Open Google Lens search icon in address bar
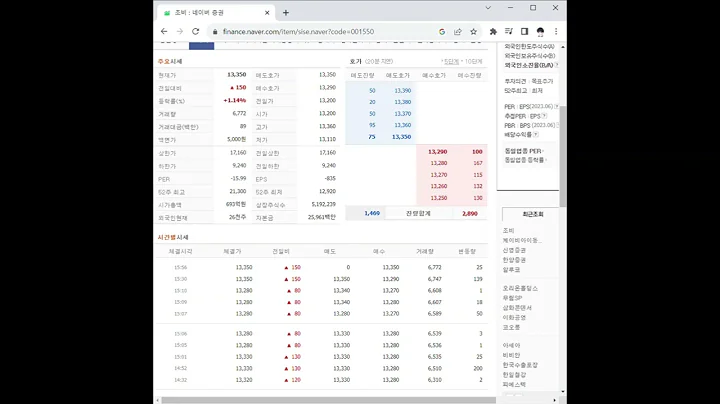Screen dimensions: 720x404 [442, 32]
